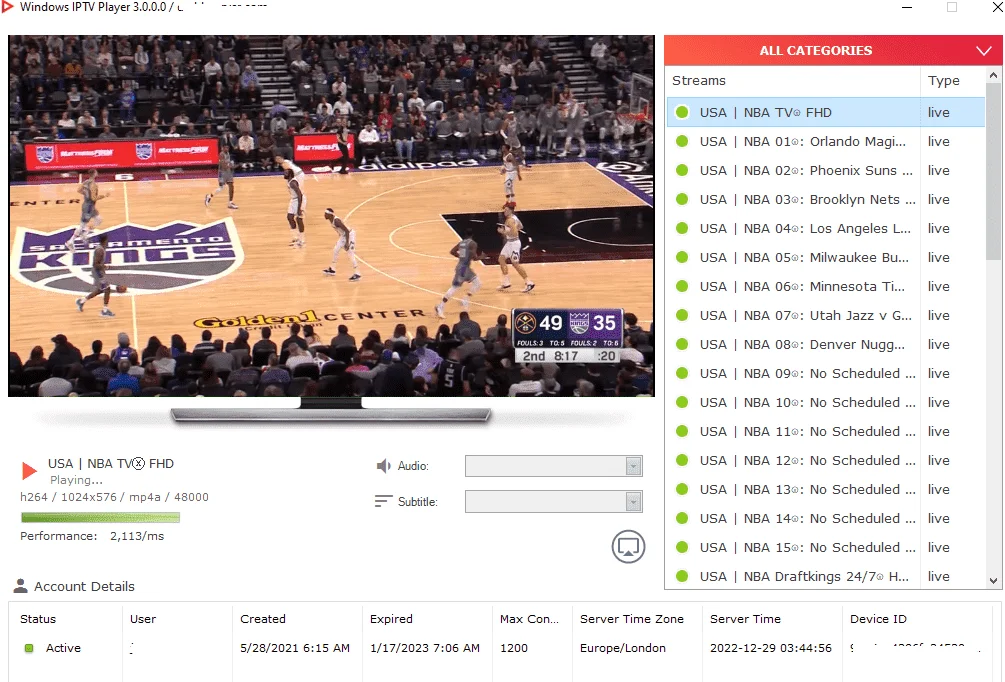This screenshot has height=682, width=1005.
Task: Select NBA 07 Utah Jazz stream
Action: coord(826,315)
